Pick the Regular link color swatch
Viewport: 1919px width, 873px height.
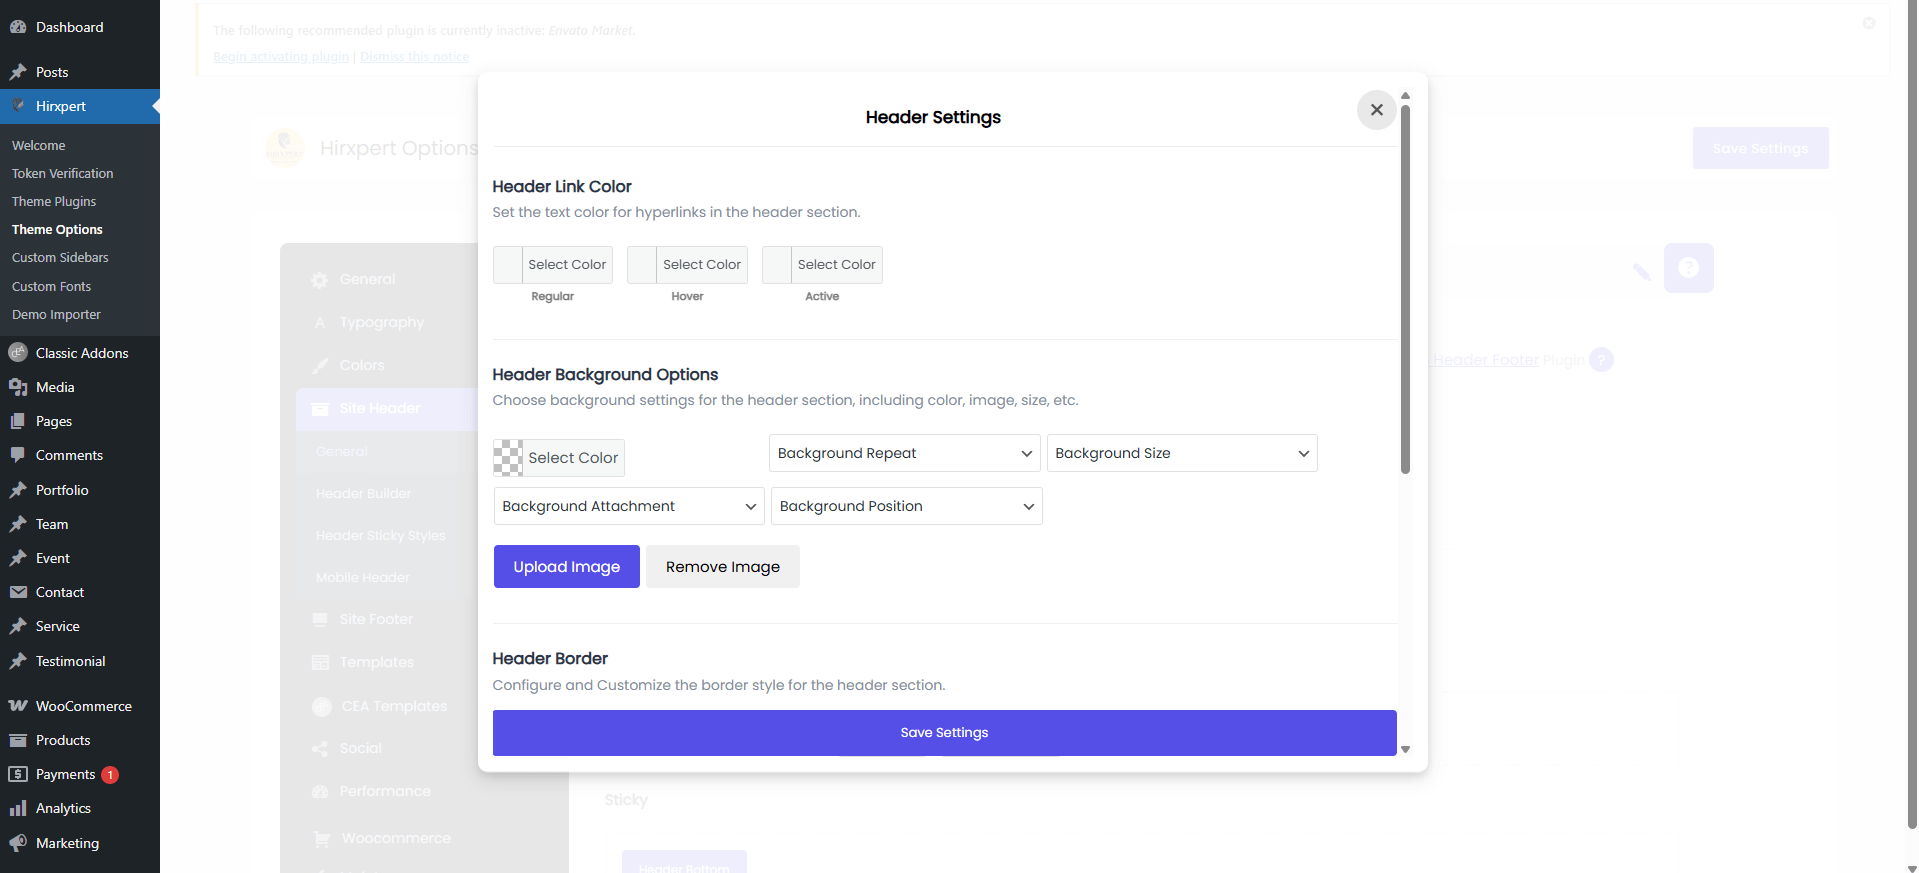point(508,265)
